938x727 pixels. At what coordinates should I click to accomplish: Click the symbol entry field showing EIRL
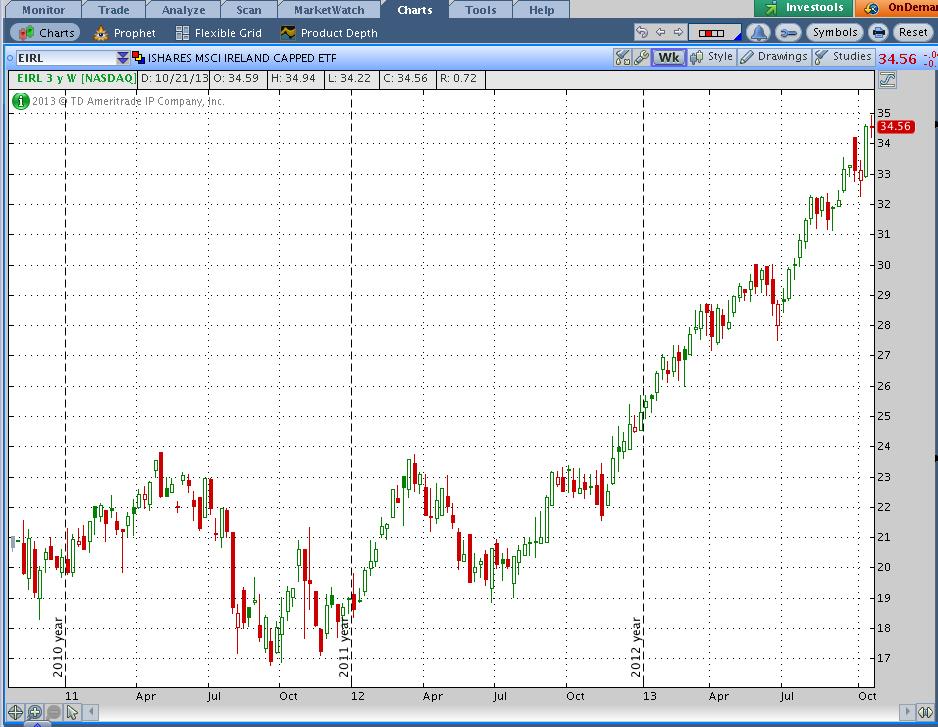(66, 58)
